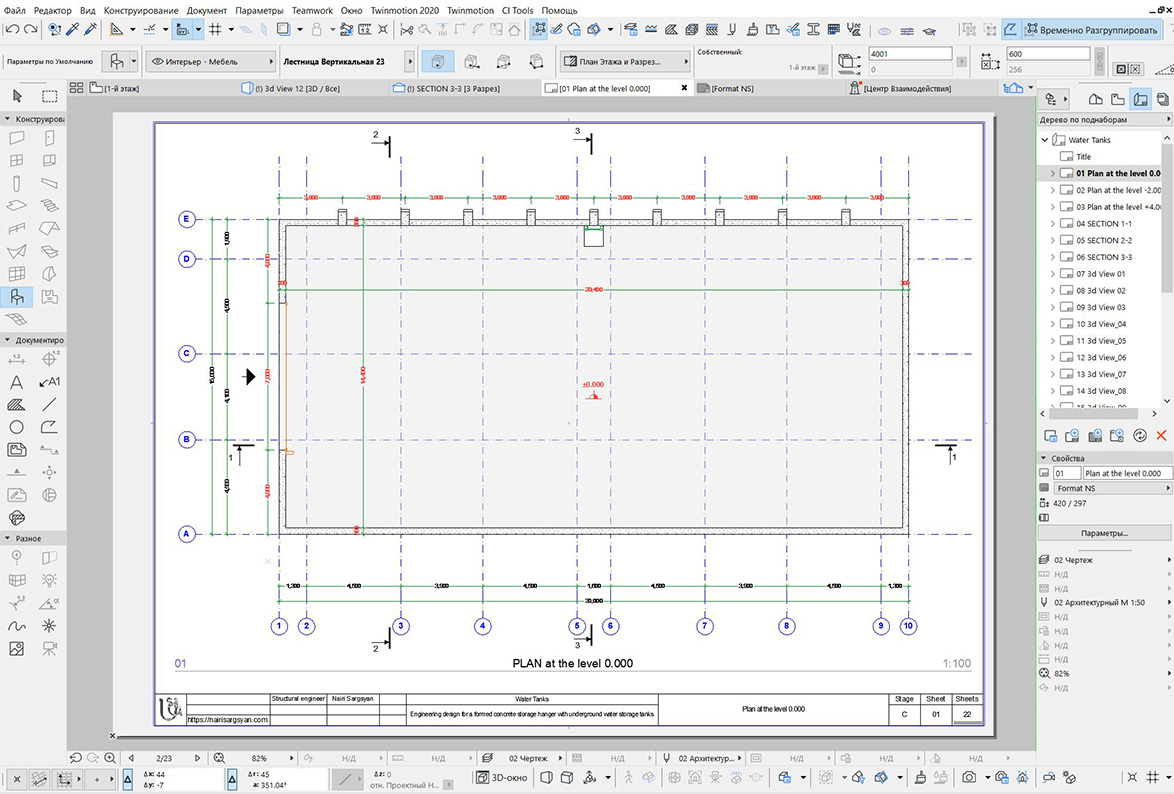1174x794 pixels.
Task: Open the Конструирование menu
Action: click(x=141, y=10)
